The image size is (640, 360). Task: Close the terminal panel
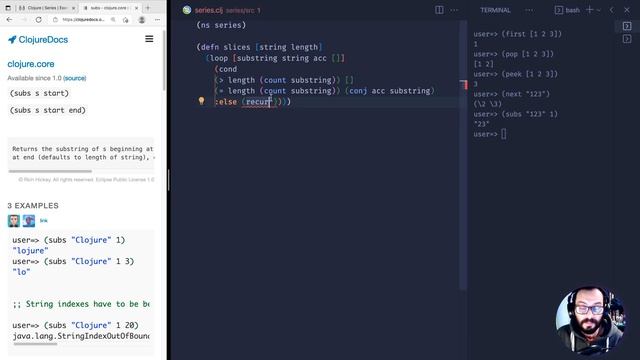[x=627, y=10]
